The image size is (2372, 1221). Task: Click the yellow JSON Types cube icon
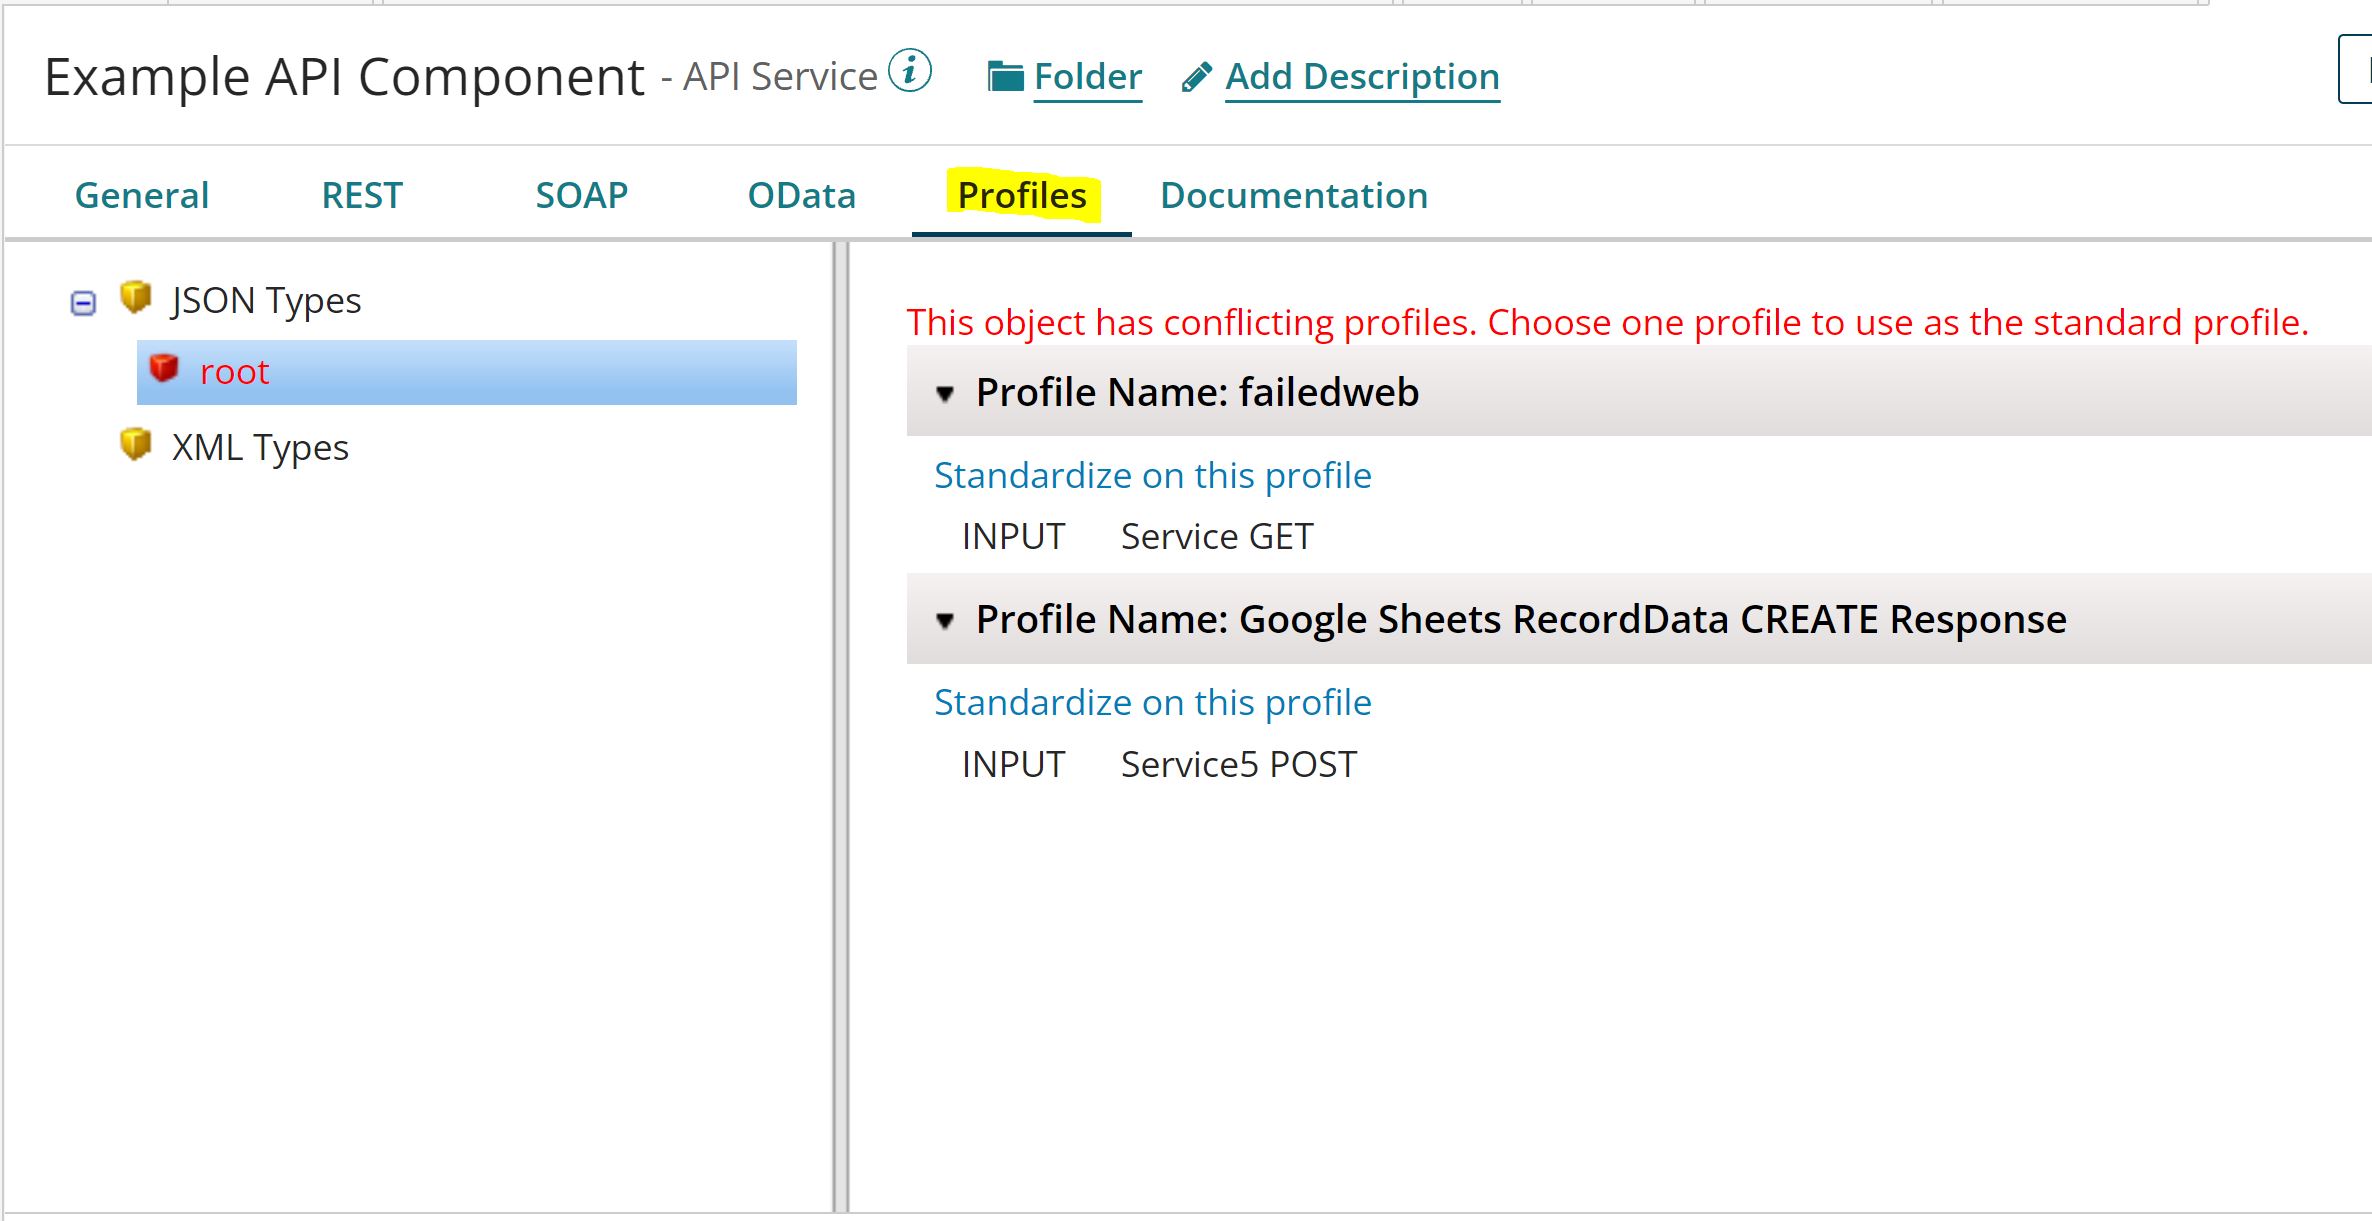[x=135, y=297]
